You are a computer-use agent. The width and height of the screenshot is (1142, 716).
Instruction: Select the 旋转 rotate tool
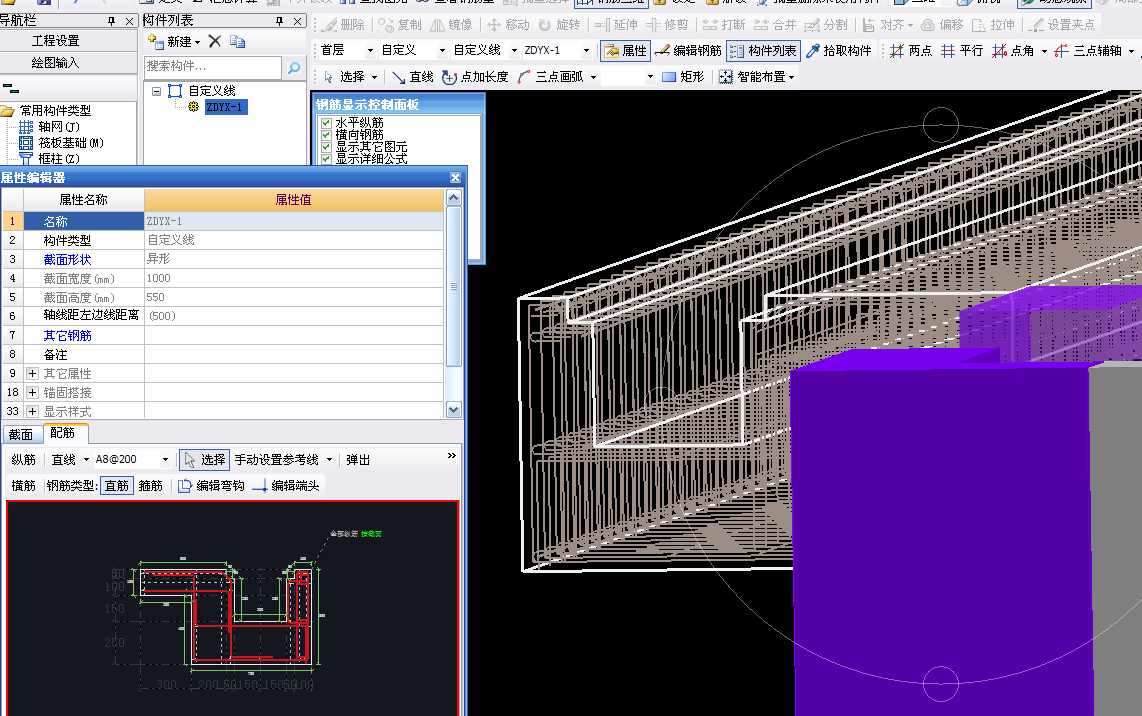[x=559, y=25]
